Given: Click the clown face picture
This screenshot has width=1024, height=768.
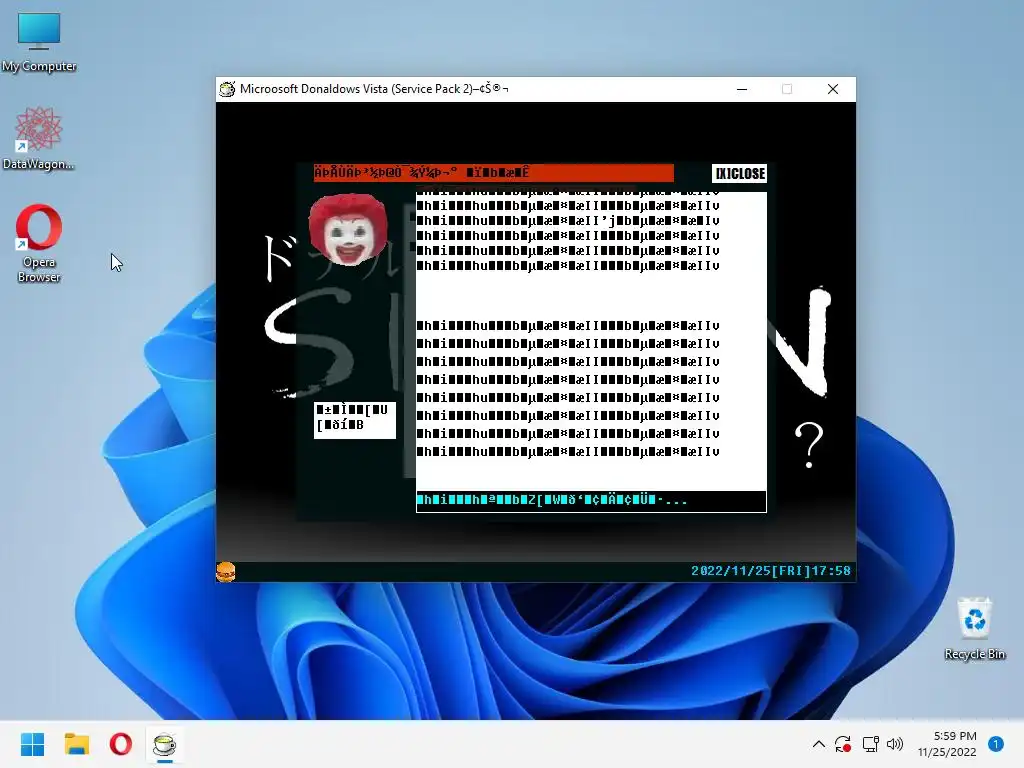Looking at the screenshot, I should [348, 229].
